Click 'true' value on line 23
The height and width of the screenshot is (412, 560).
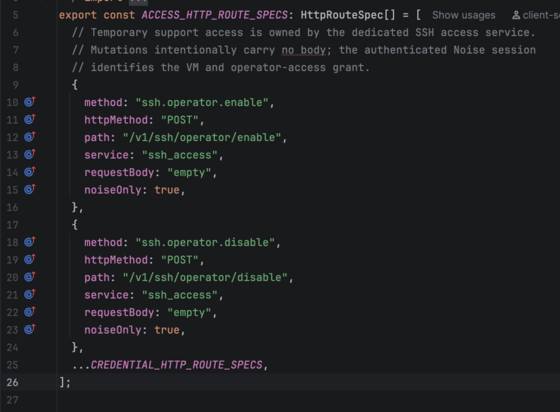click(x=167, y=330)
